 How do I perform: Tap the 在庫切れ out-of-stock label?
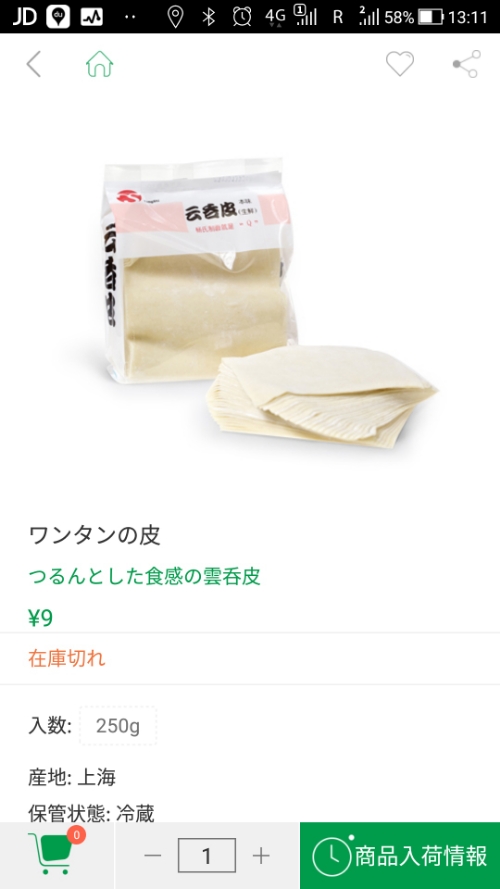tap(66, 658)
